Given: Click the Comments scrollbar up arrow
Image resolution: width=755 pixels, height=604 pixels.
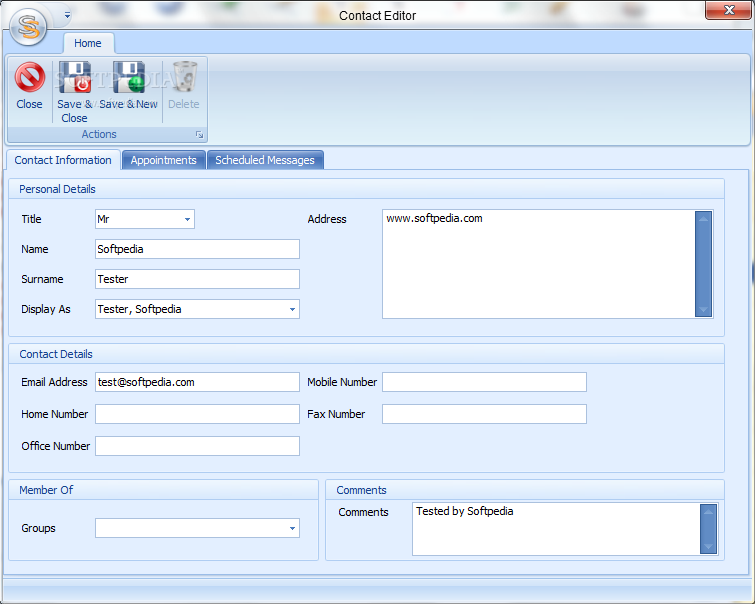Looking at the screenshot, I should (708, 512).
